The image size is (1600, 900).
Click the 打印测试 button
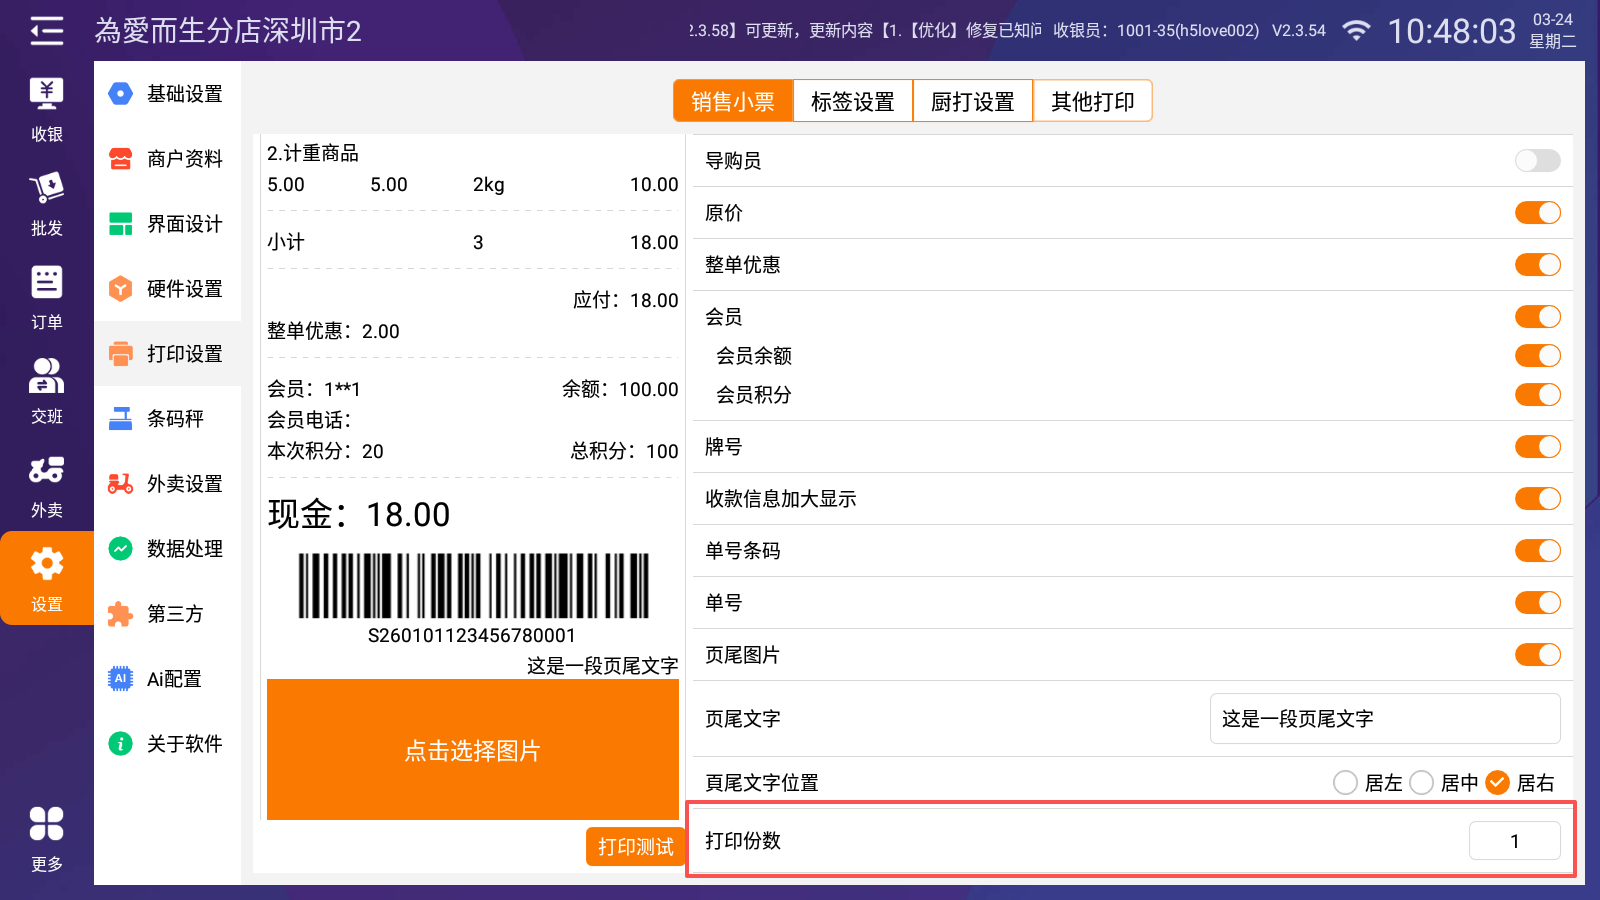coord(635,847)
